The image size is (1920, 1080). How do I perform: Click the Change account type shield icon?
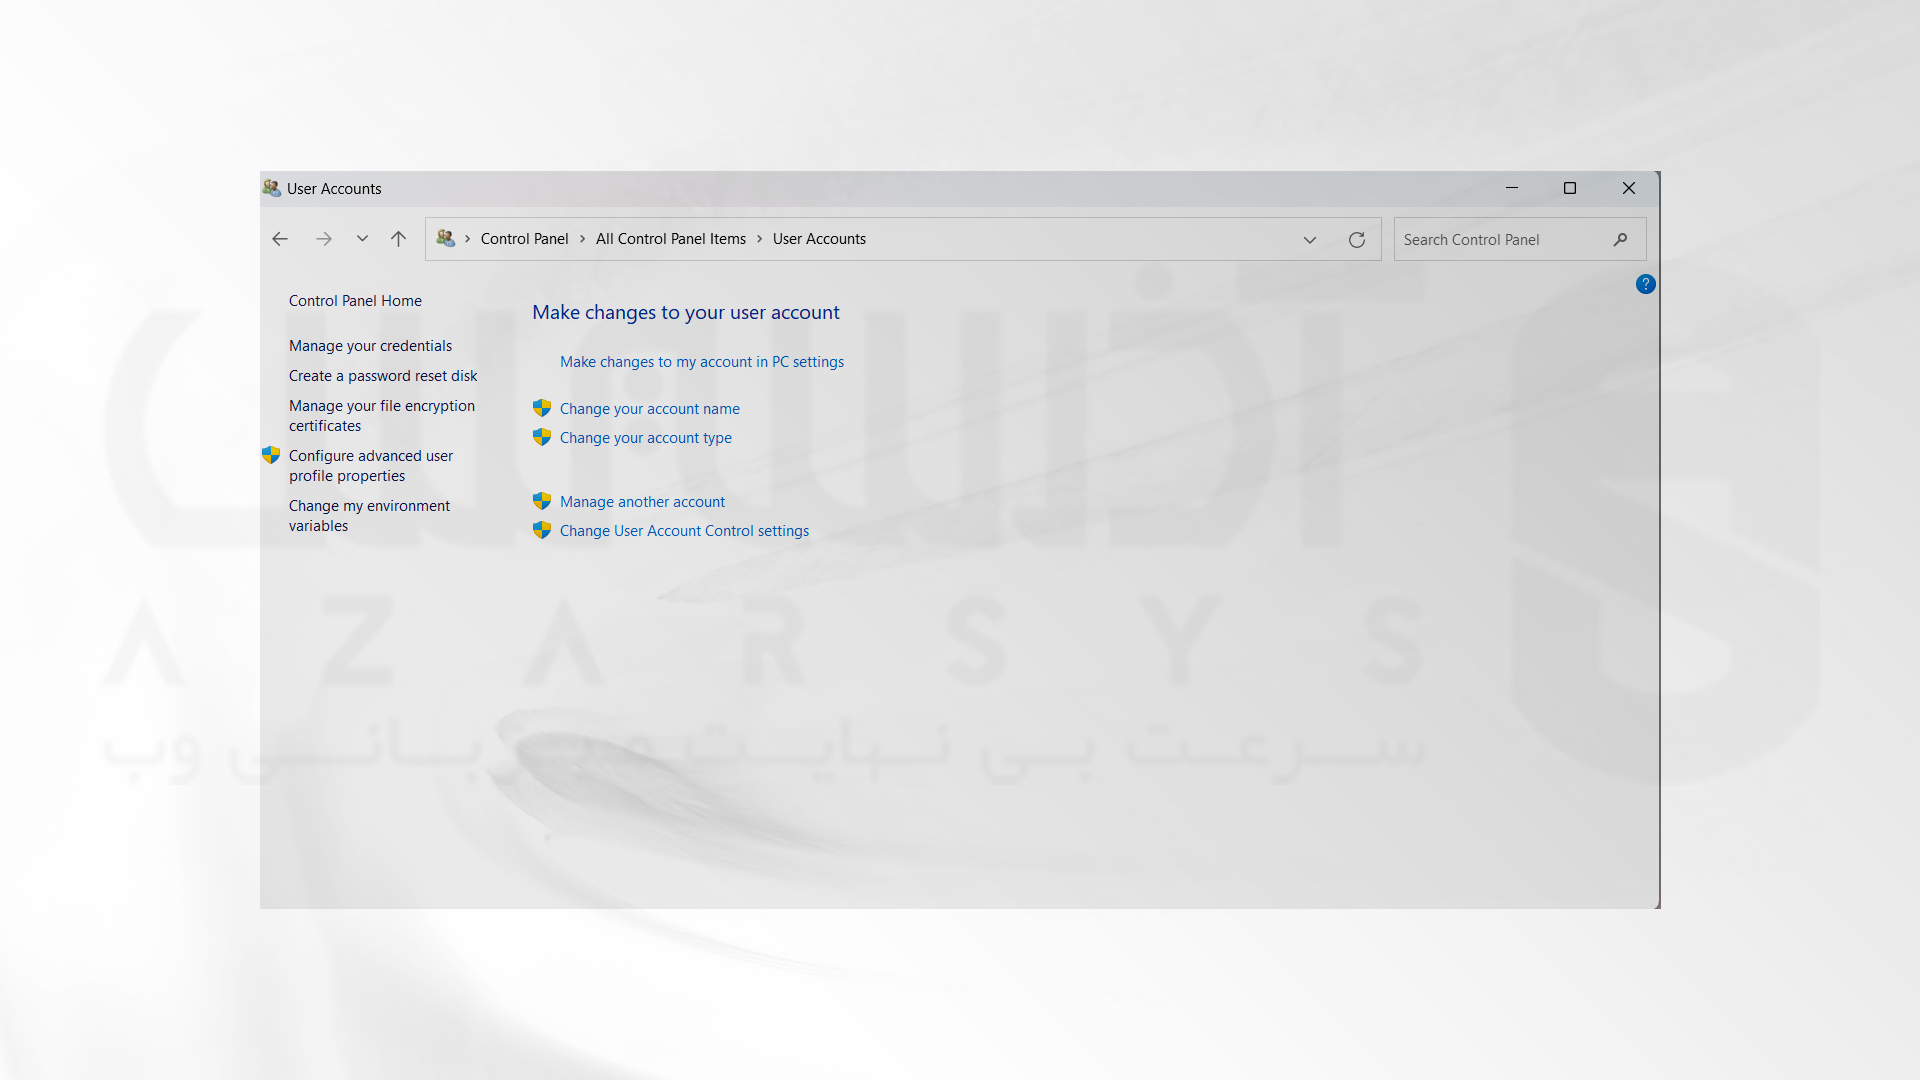click(542, 436)
